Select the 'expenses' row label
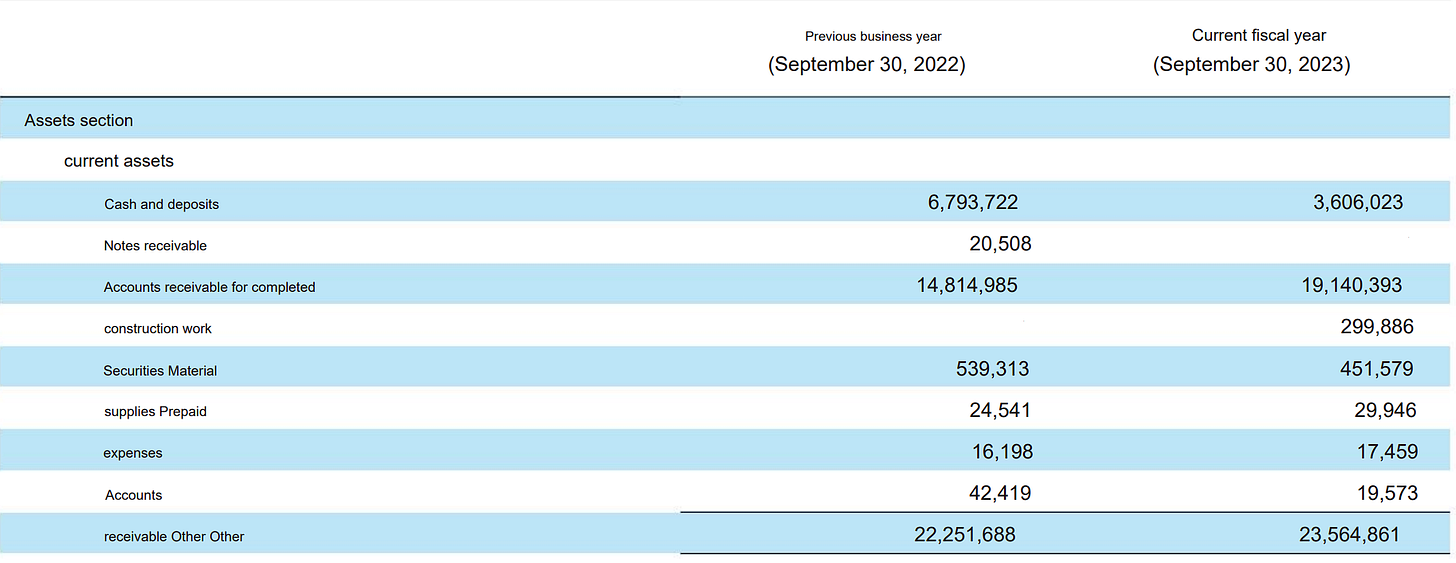Screen dimensions: 1456x563 coord(133,454)
